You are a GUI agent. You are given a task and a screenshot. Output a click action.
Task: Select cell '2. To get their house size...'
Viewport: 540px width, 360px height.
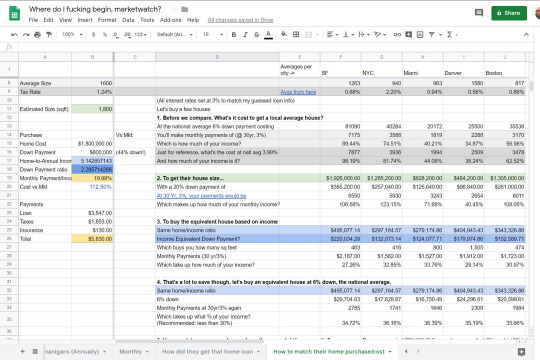tap(217, 178)
